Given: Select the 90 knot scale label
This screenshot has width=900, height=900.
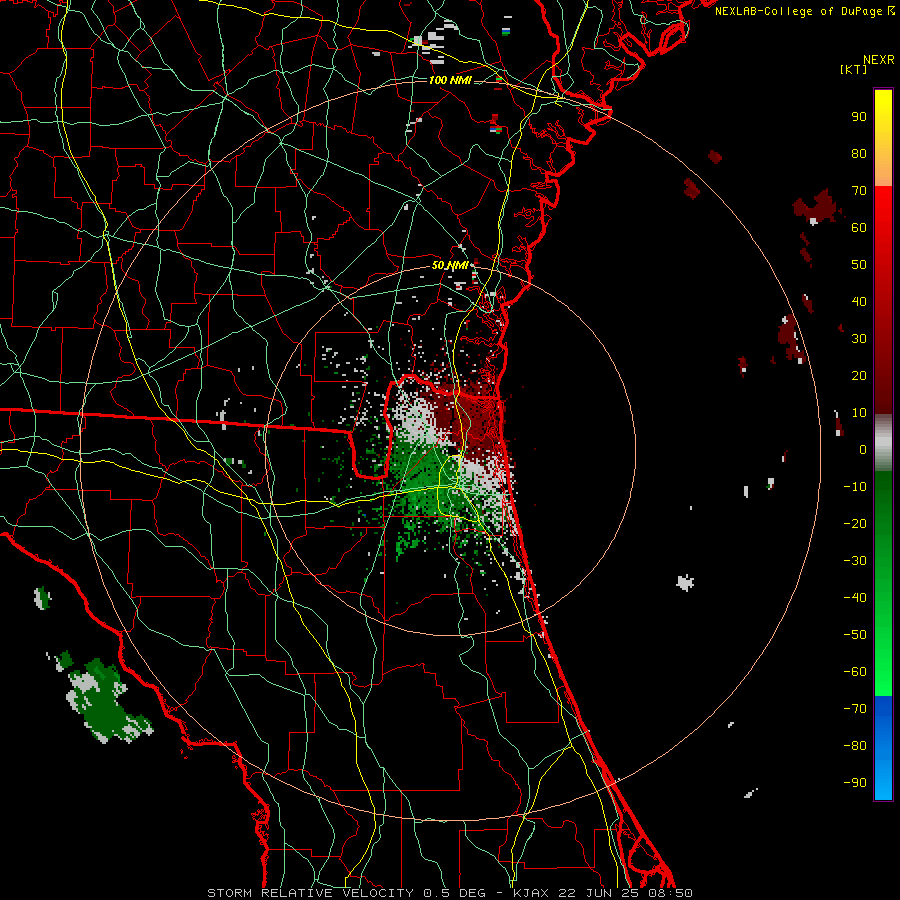Looking at the screenshot, I should pyautogui.click(x=859, y=117).
